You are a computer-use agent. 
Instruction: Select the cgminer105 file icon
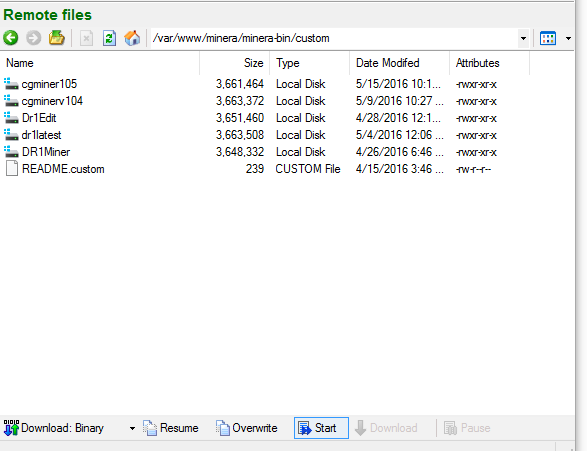11,84
